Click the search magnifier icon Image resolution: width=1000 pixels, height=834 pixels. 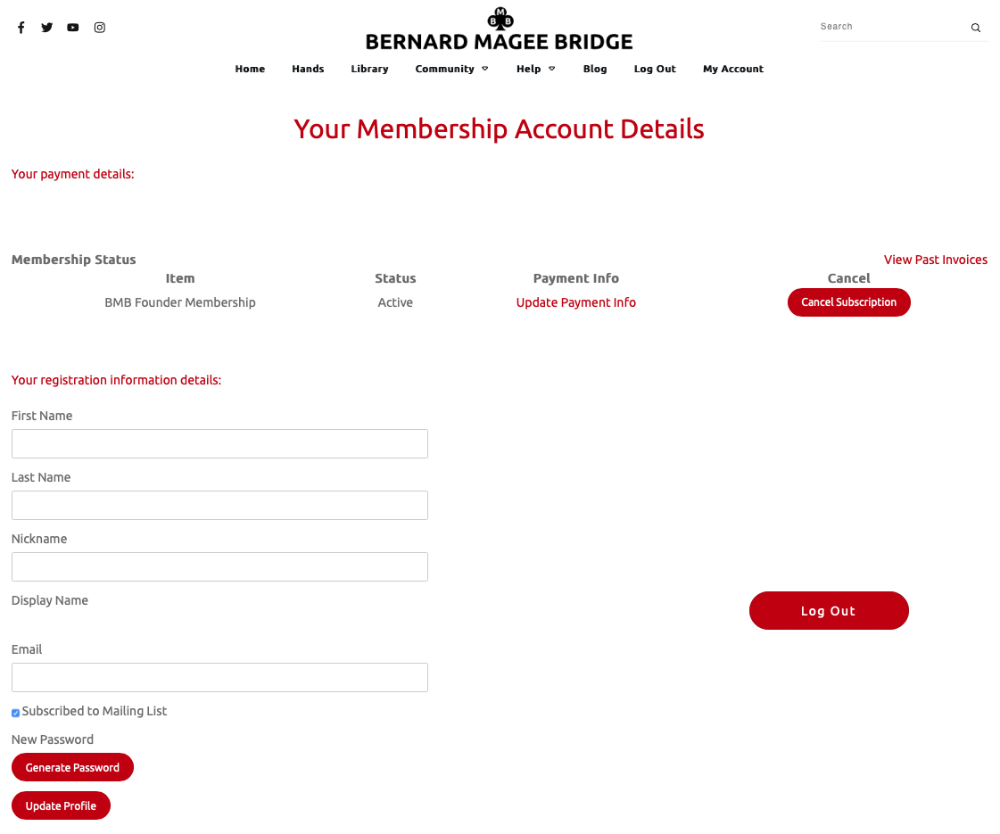(975, 28)
